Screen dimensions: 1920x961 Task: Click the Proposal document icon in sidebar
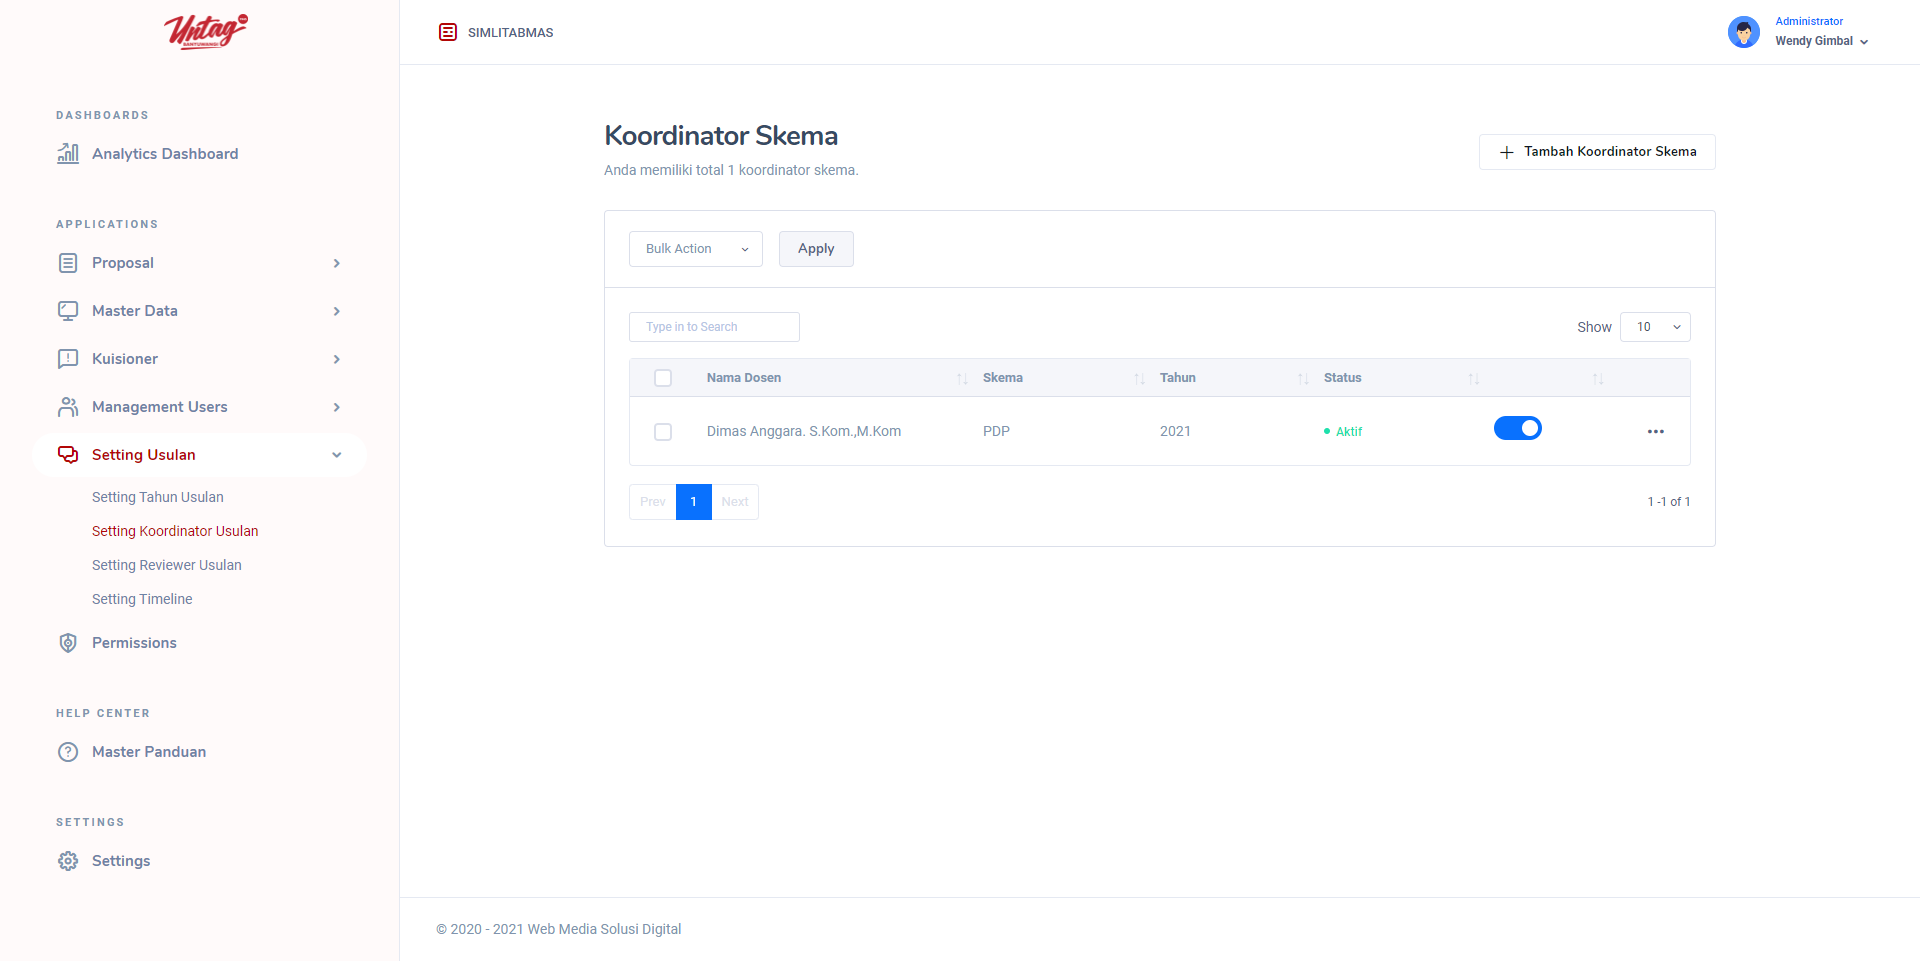68,263
